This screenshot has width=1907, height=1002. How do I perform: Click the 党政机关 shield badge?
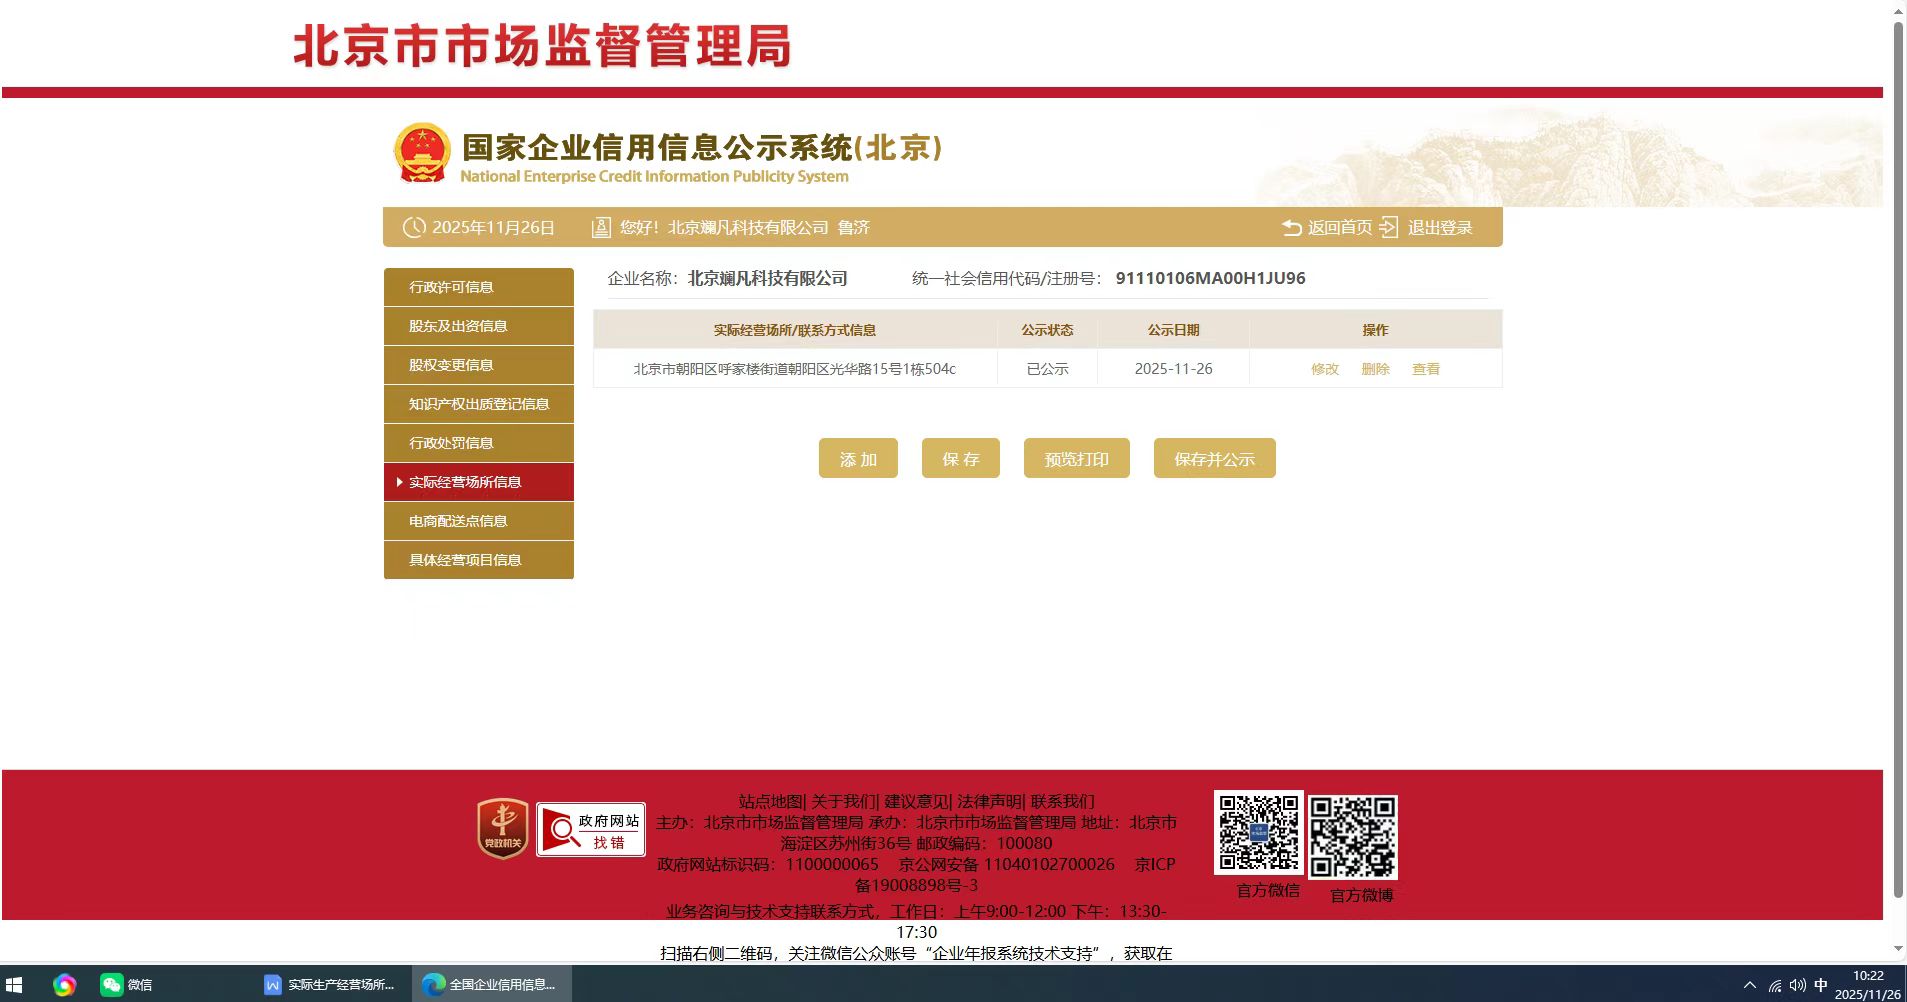coord(503,828)
